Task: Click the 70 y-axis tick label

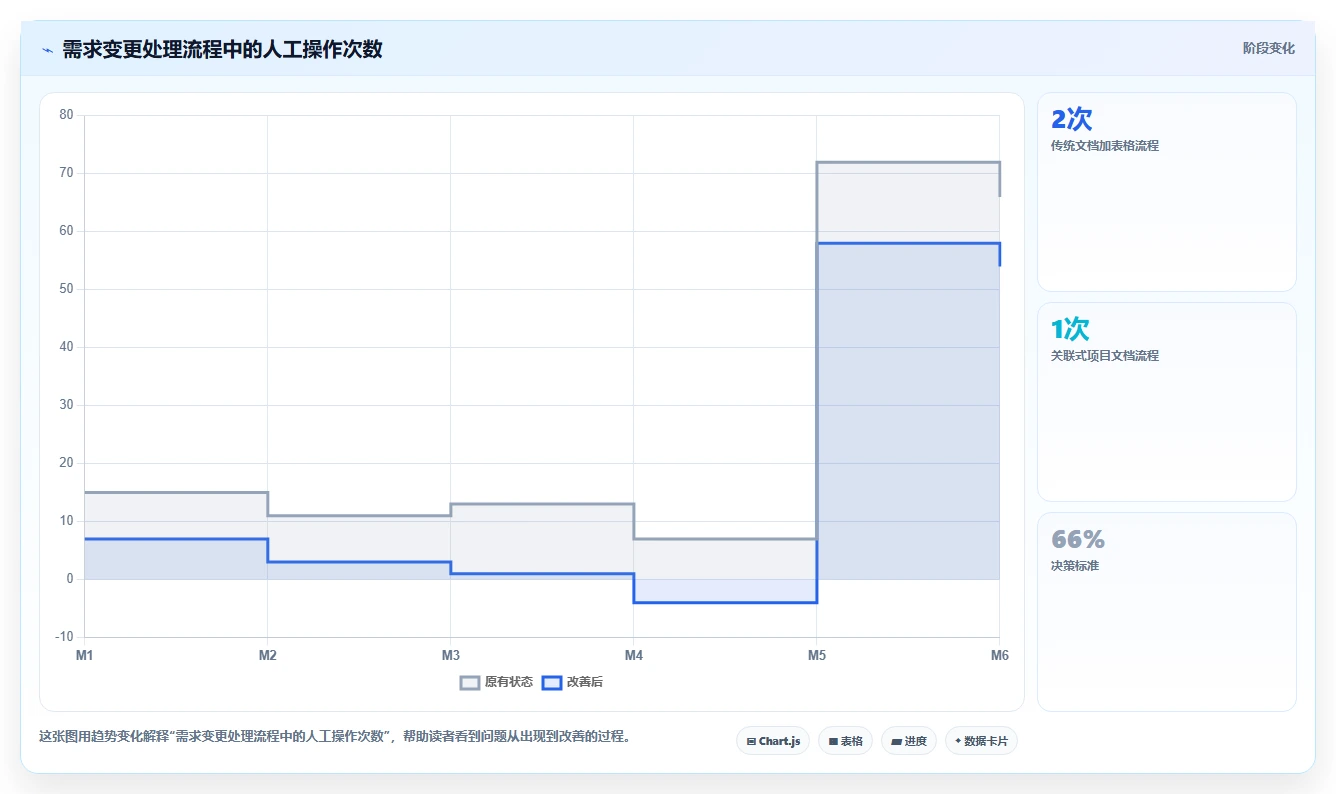Action: 67,173
